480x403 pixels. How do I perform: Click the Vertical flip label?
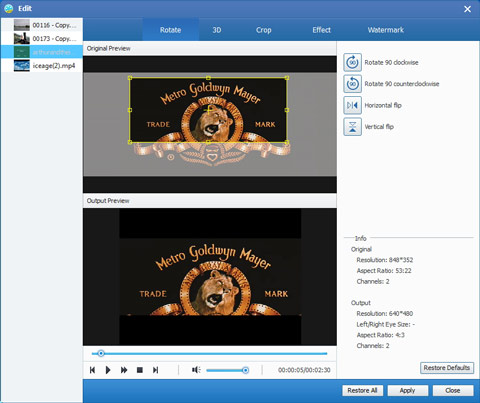(379, 127)
